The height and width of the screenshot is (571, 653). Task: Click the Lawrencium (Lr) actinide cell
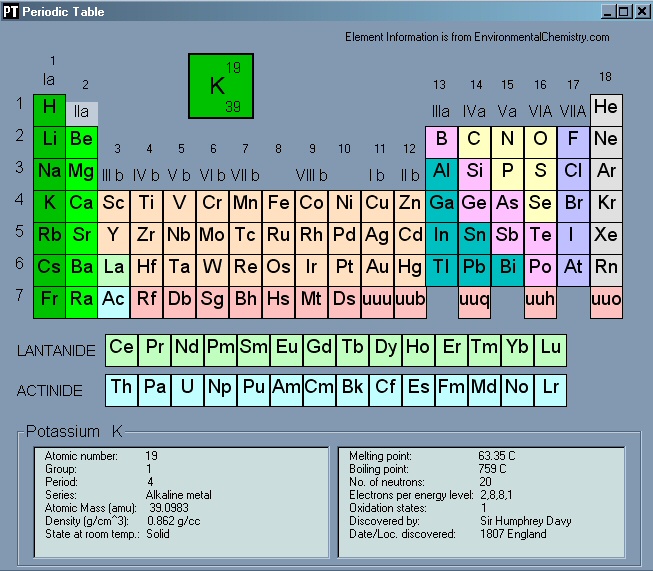coord(550,388)
